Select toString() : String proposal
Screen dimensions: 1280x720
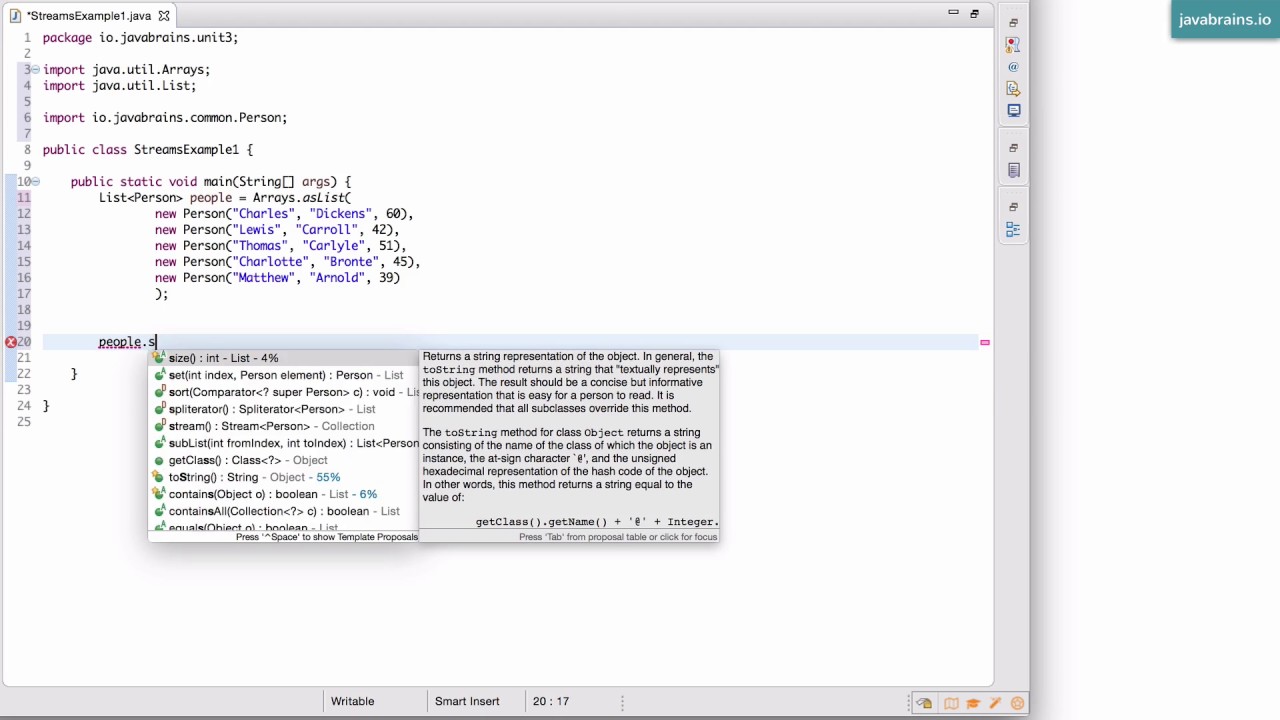pyautogui.click(x=284, y=477)
